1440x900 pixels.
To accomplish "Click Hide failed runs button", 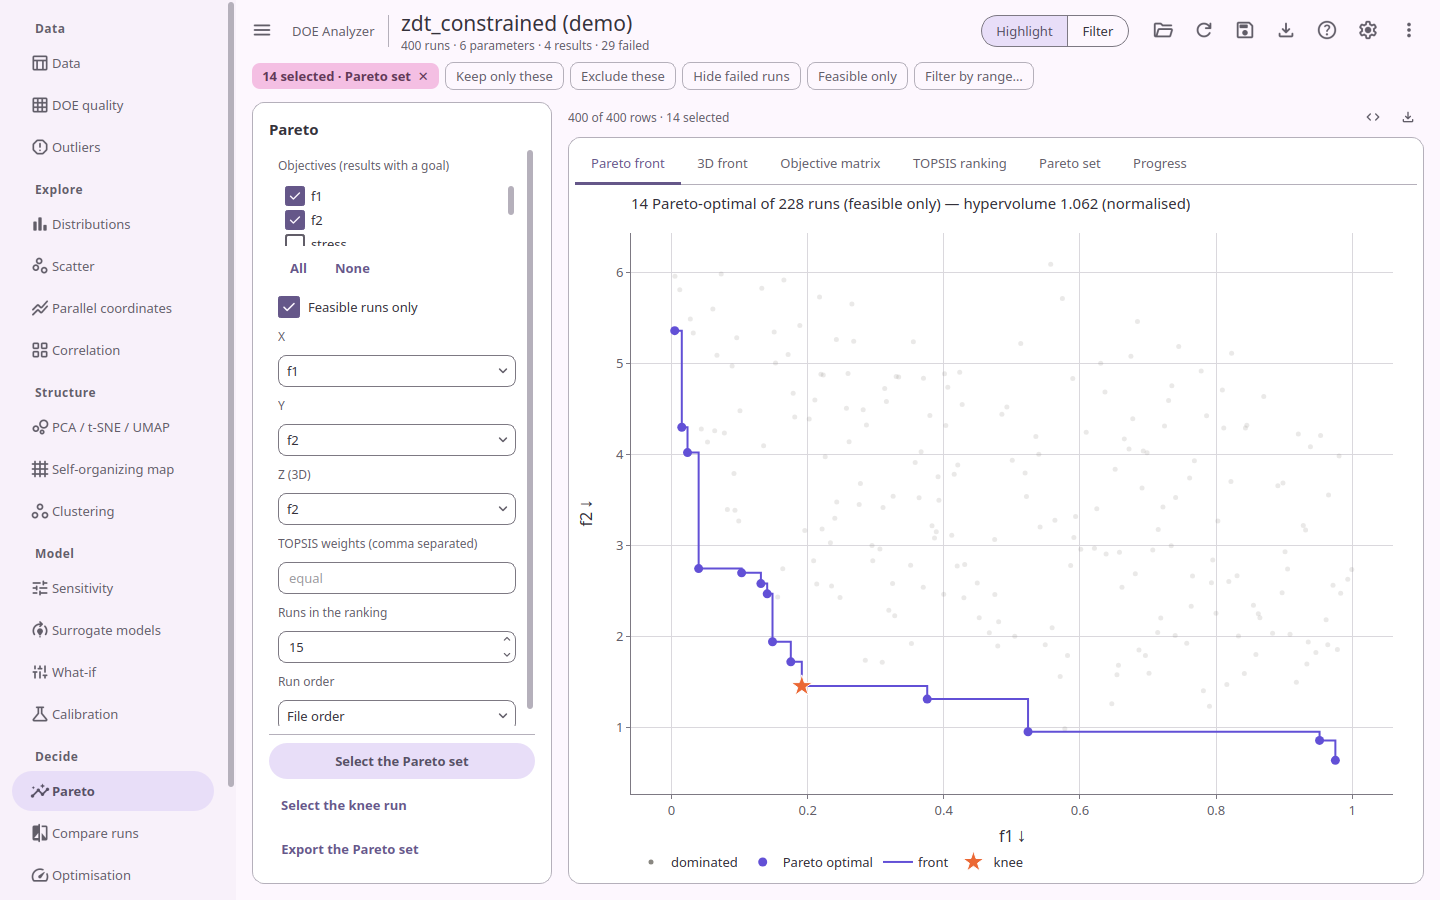I will coord(741,76).
